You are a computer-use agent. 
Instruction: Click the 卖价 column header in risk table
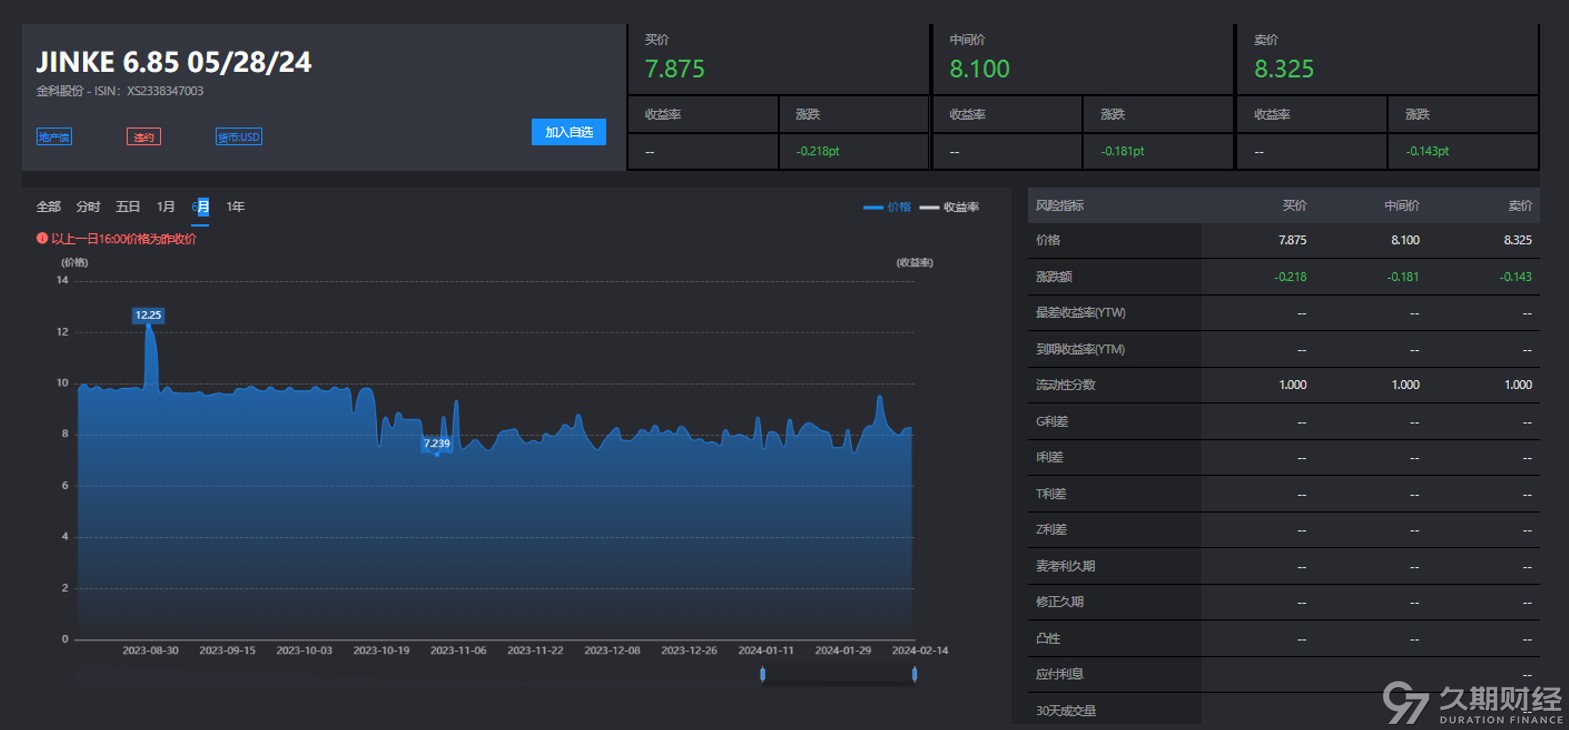tap(1520, 205)
